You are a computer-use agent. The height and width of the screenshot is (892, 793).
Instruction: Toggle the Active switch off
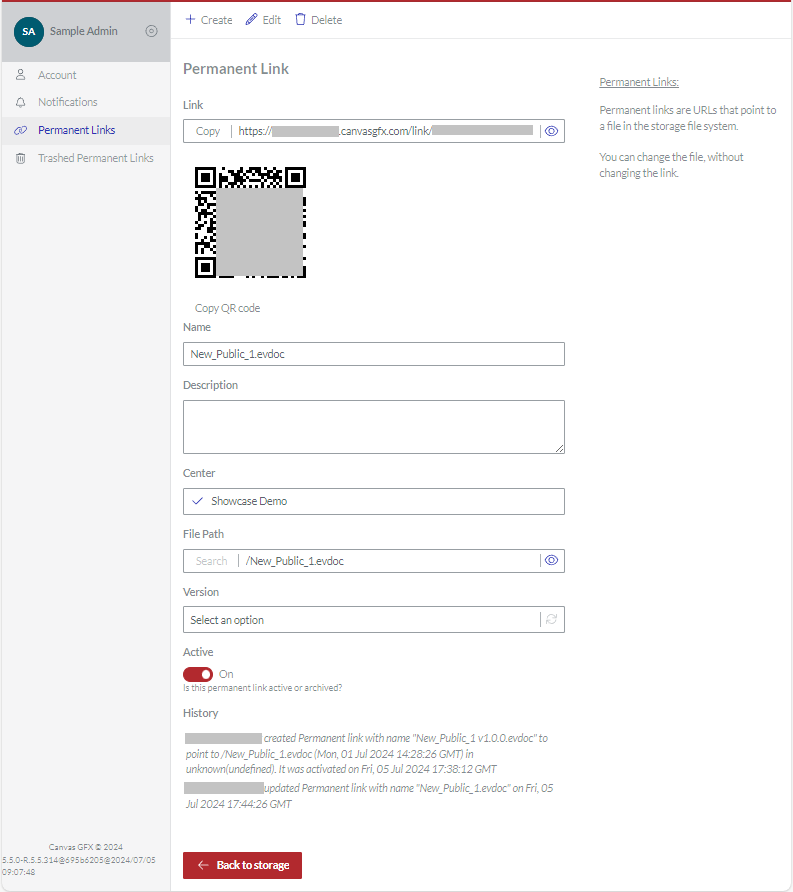198,674
